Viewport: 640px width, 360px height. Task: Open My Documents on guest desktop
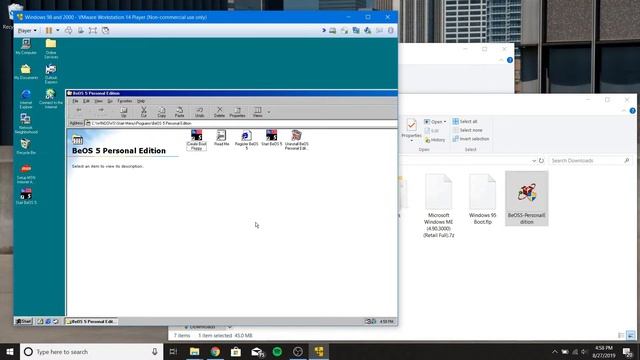coord(26,72)
